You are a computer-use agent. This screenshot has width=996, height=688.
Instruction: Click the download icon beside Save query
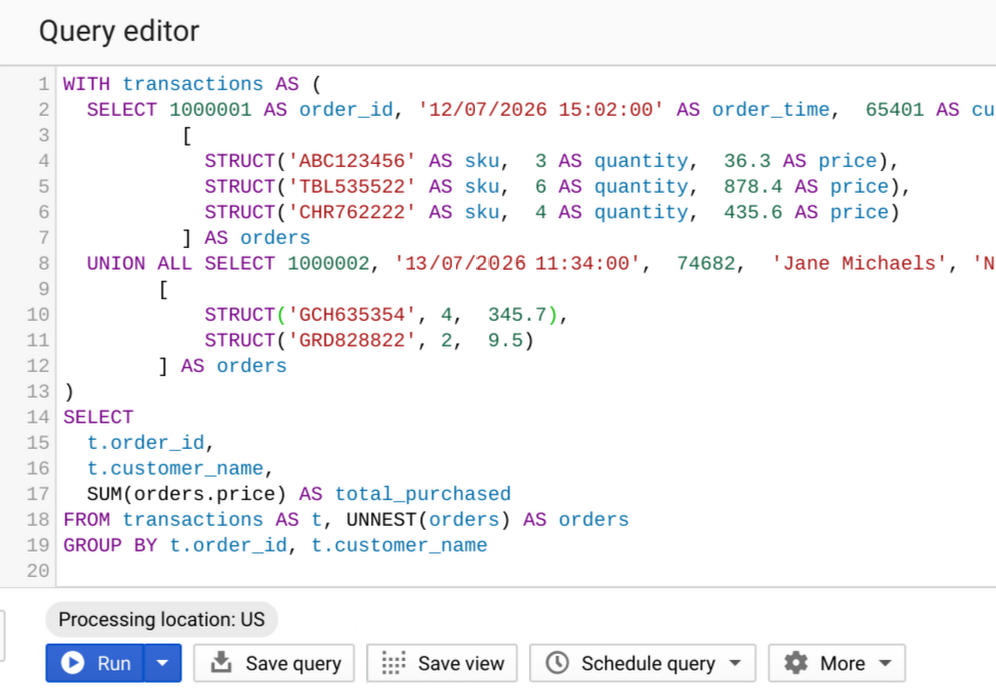[221, 662]
